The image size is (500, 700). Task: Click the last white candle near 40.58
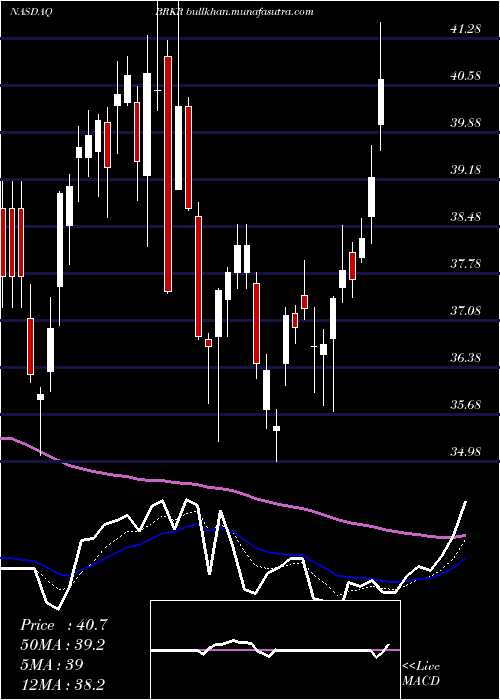tap(381, 102)
